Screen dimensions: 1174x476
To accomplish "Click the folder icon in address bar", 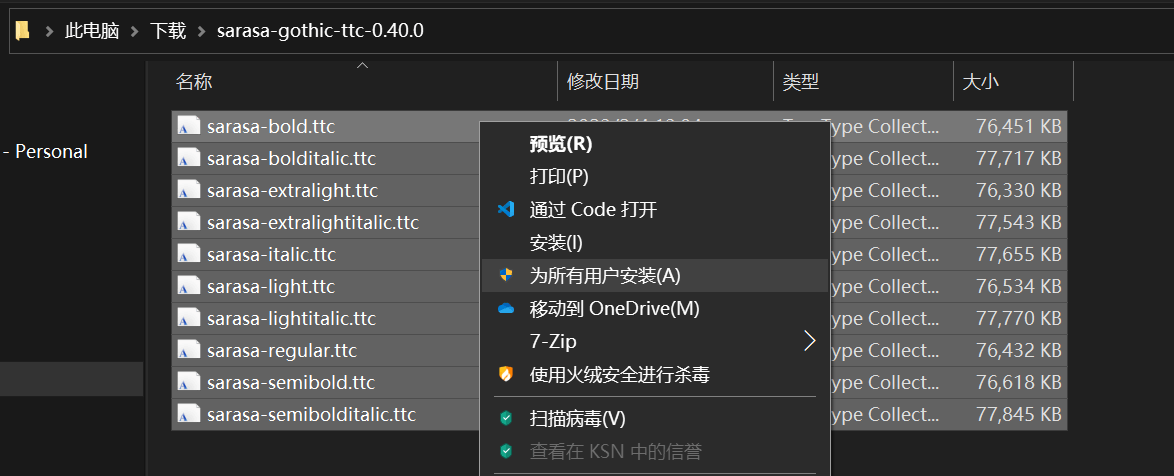I will tap(22, 30).
